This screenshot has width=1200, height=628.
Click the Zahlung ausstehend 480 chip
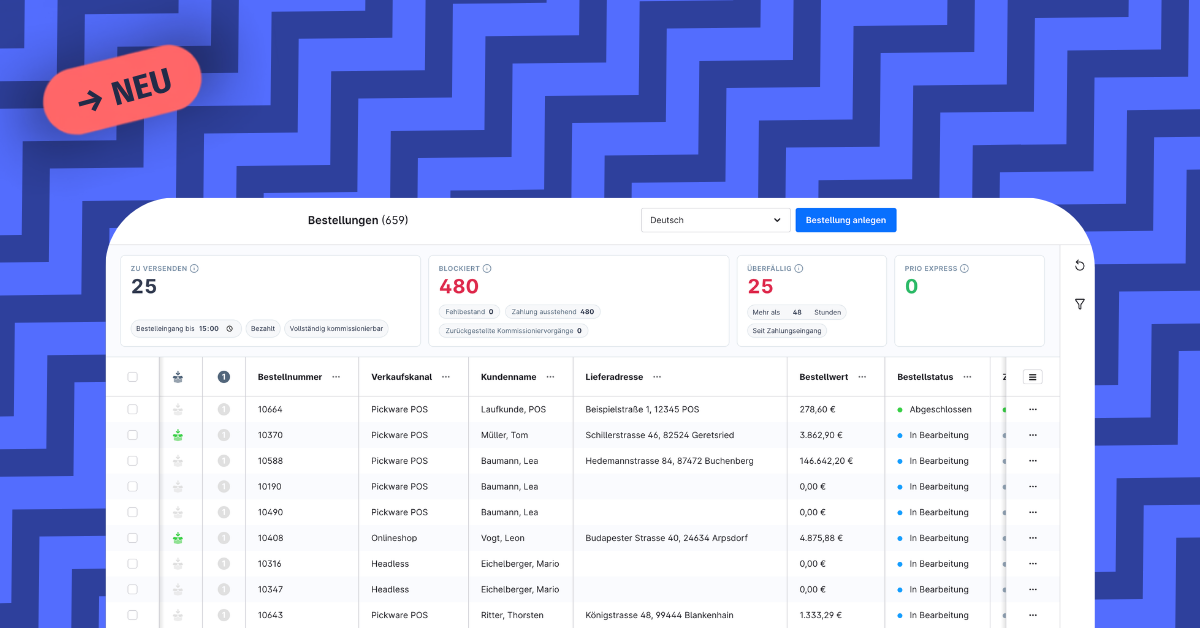[x=553, y=312]
